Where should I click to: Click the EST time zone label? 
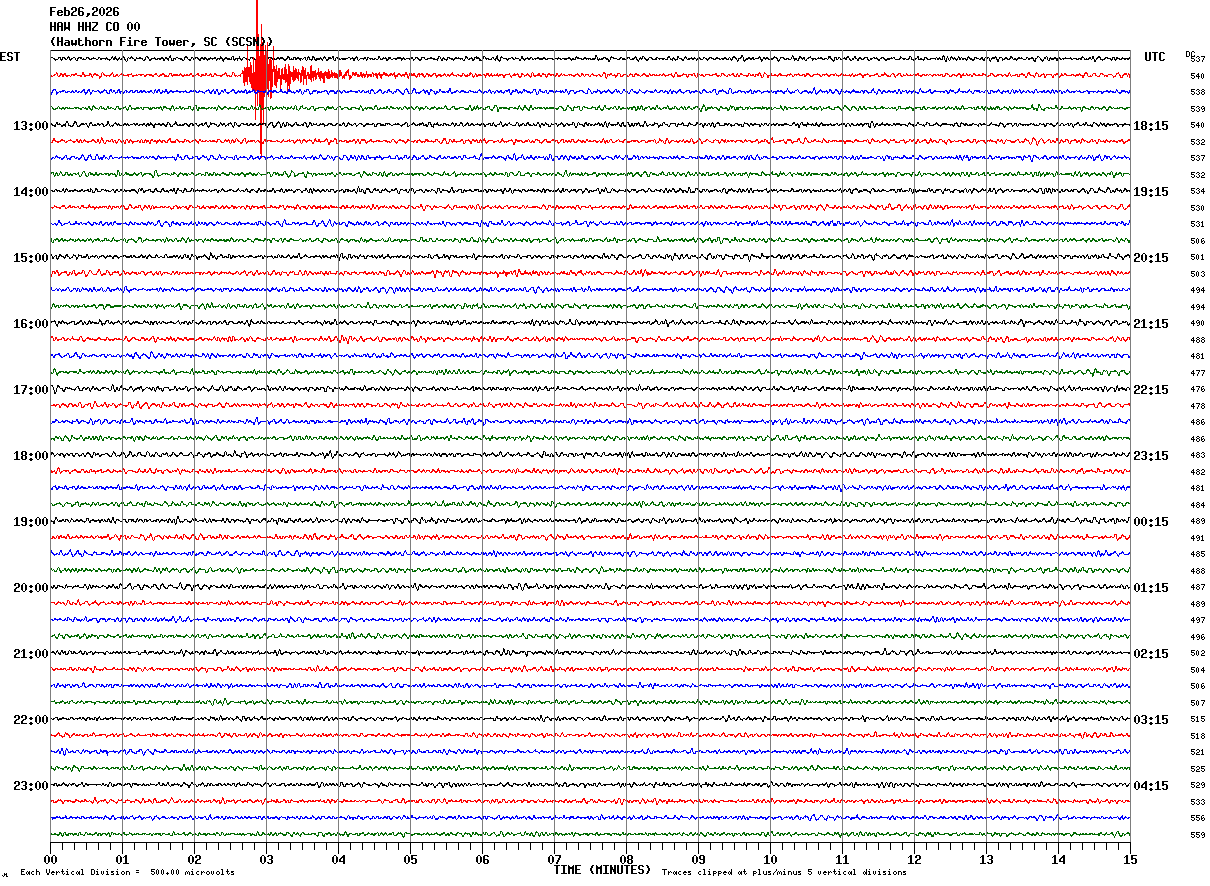click(10, 57)
